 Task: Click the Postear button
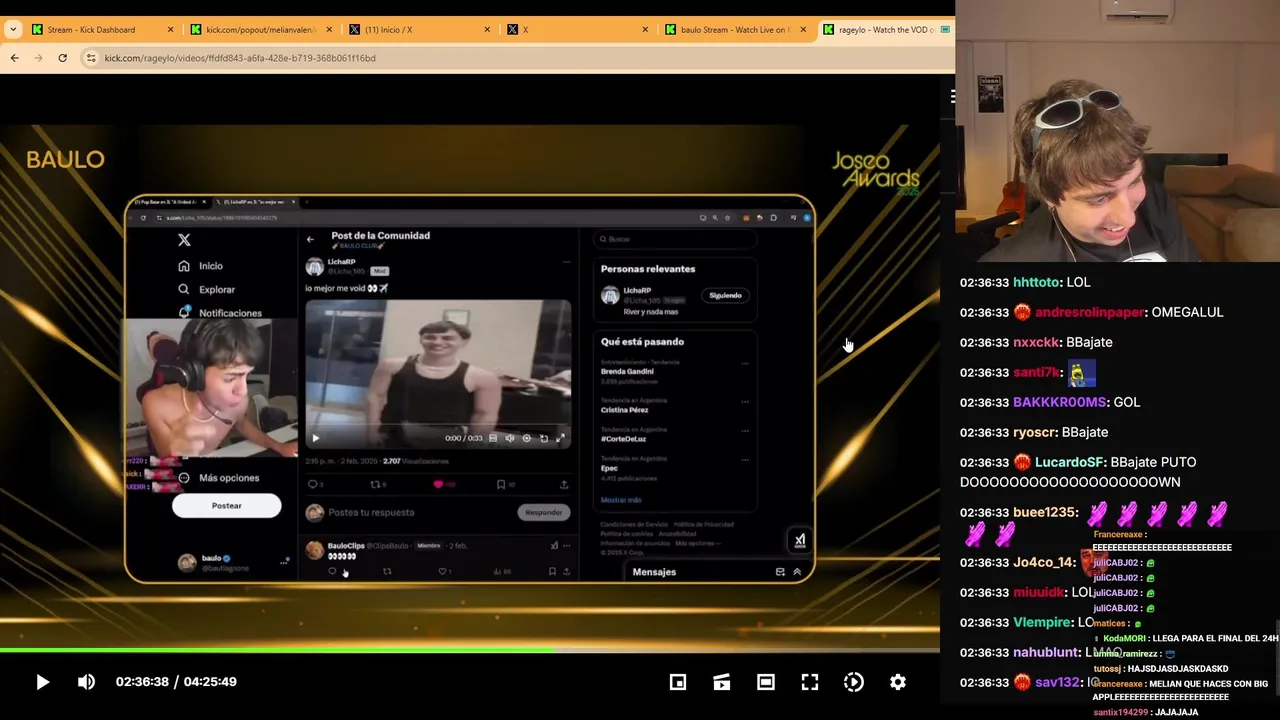pos(227,506)
